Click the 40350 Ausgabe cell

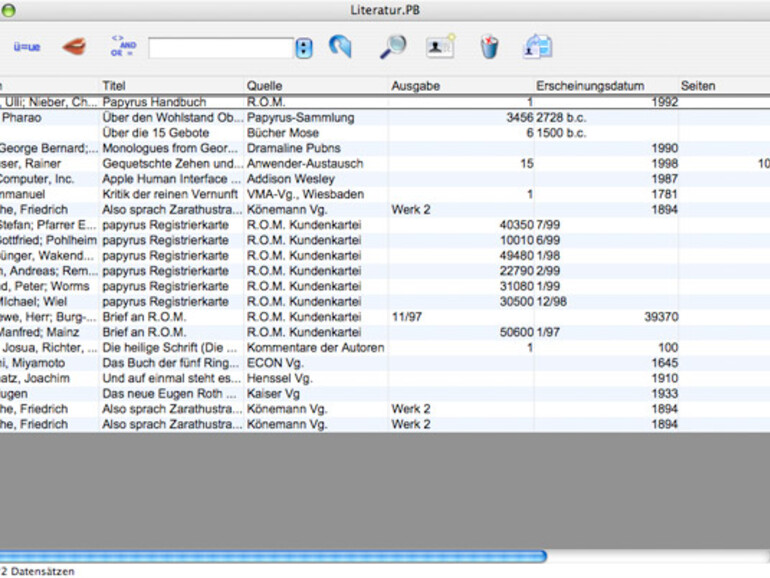click(516, 224)
